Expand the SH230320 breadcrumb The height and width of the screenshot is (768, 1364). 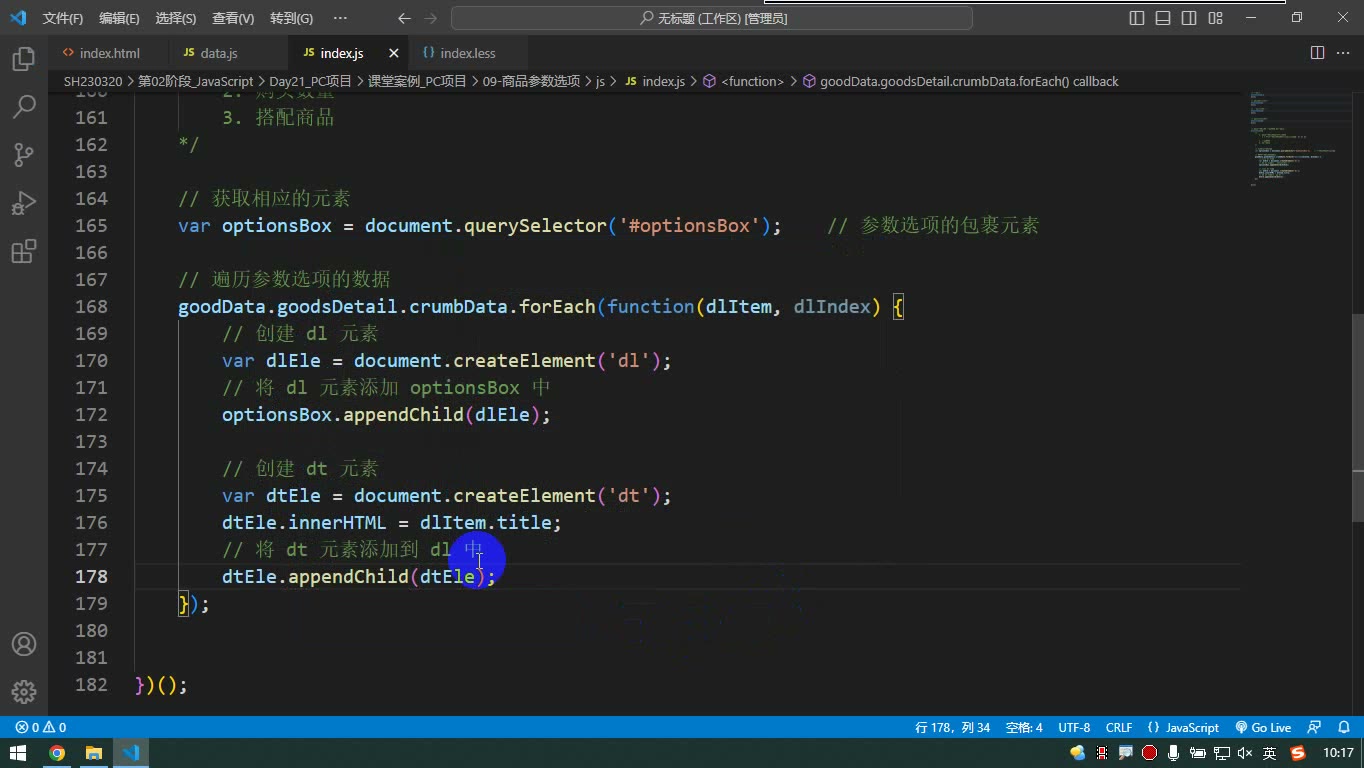click(x=93, y=81)
